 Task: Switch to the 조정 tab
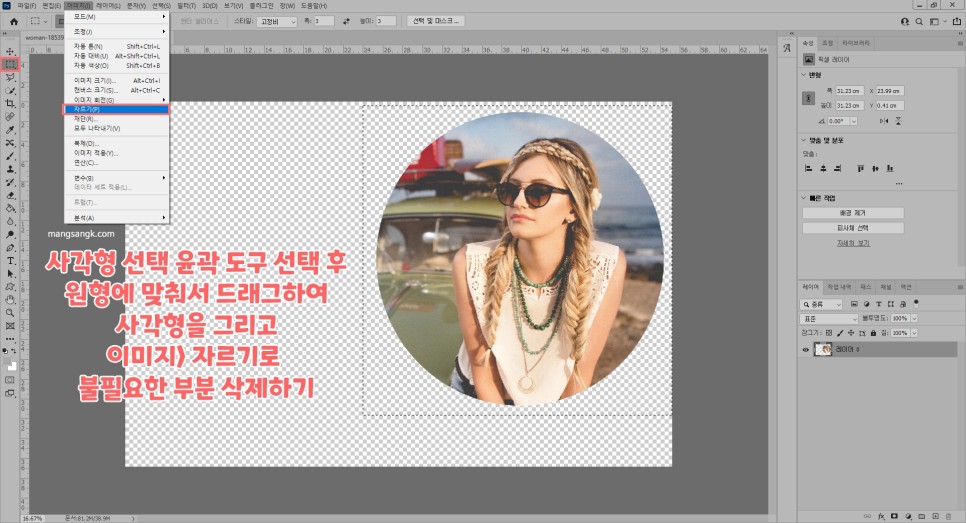click(x=827, y=43)
